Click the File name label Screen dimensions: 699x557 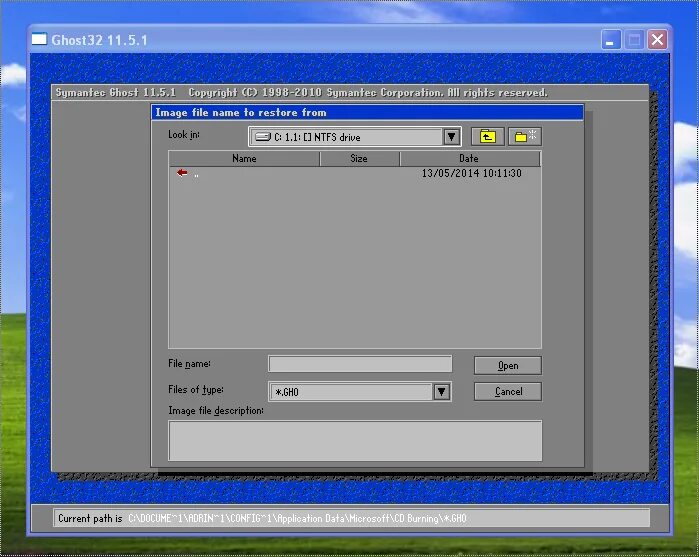(189, 364)
